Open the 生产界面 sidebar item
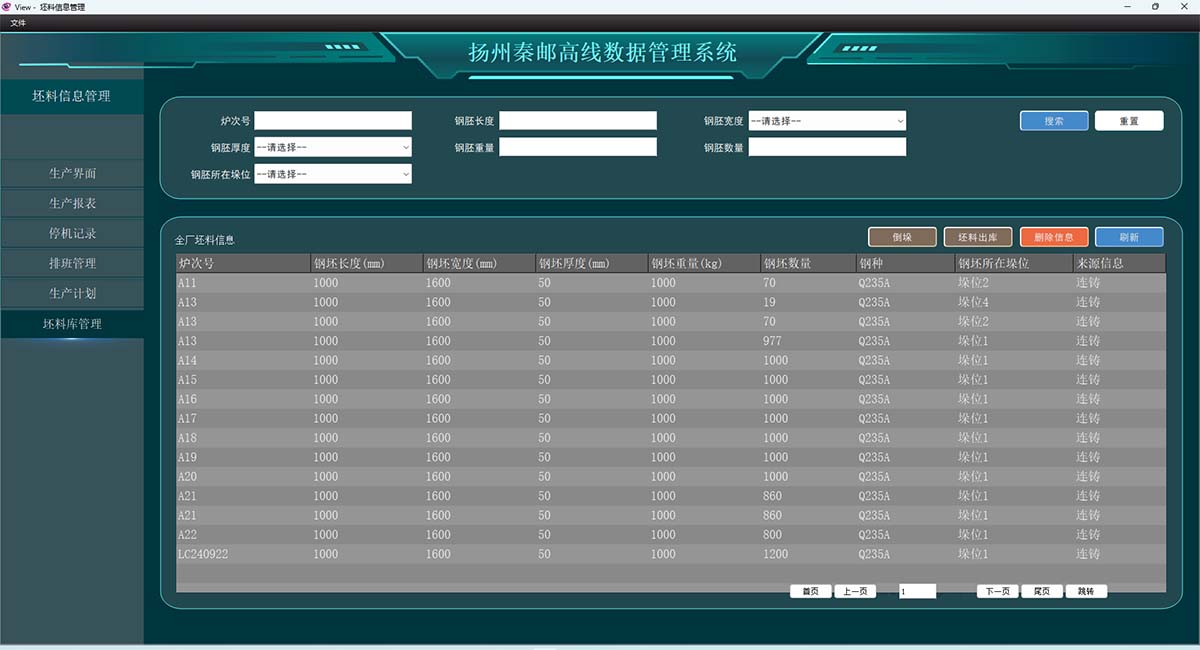The width and height of the screenshot is (1200, 650). [72, 173]
